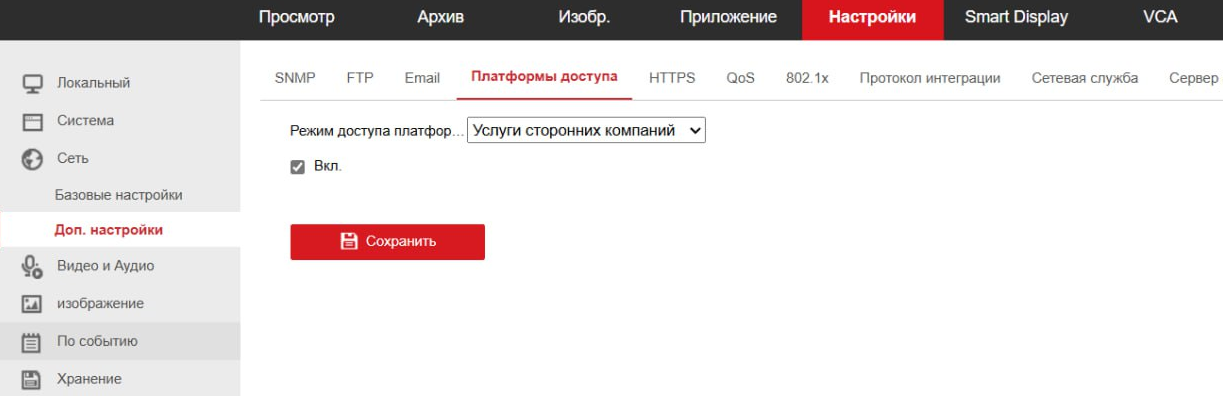This screenshot has width=1223, height=396.
Task: Open the Сетевая служба tab
Action: point(1084,79)
